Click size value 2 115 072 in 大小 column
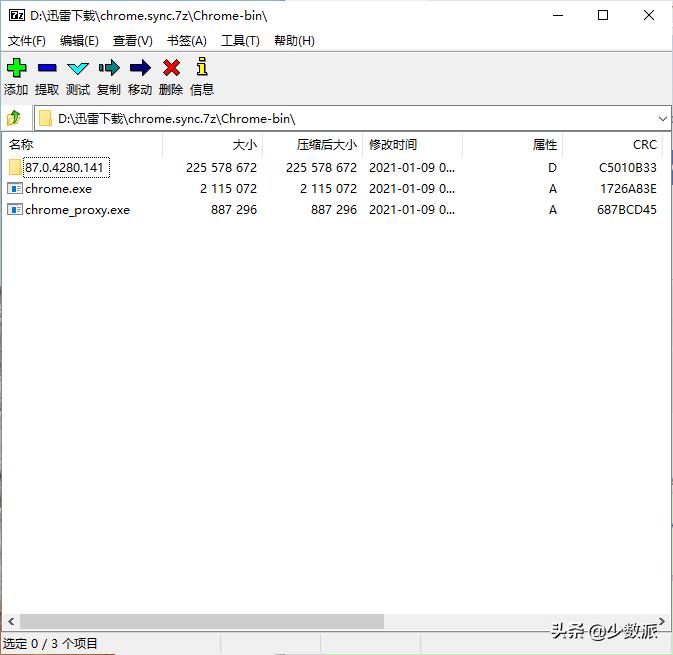The image size is (673, 655). 228,188
